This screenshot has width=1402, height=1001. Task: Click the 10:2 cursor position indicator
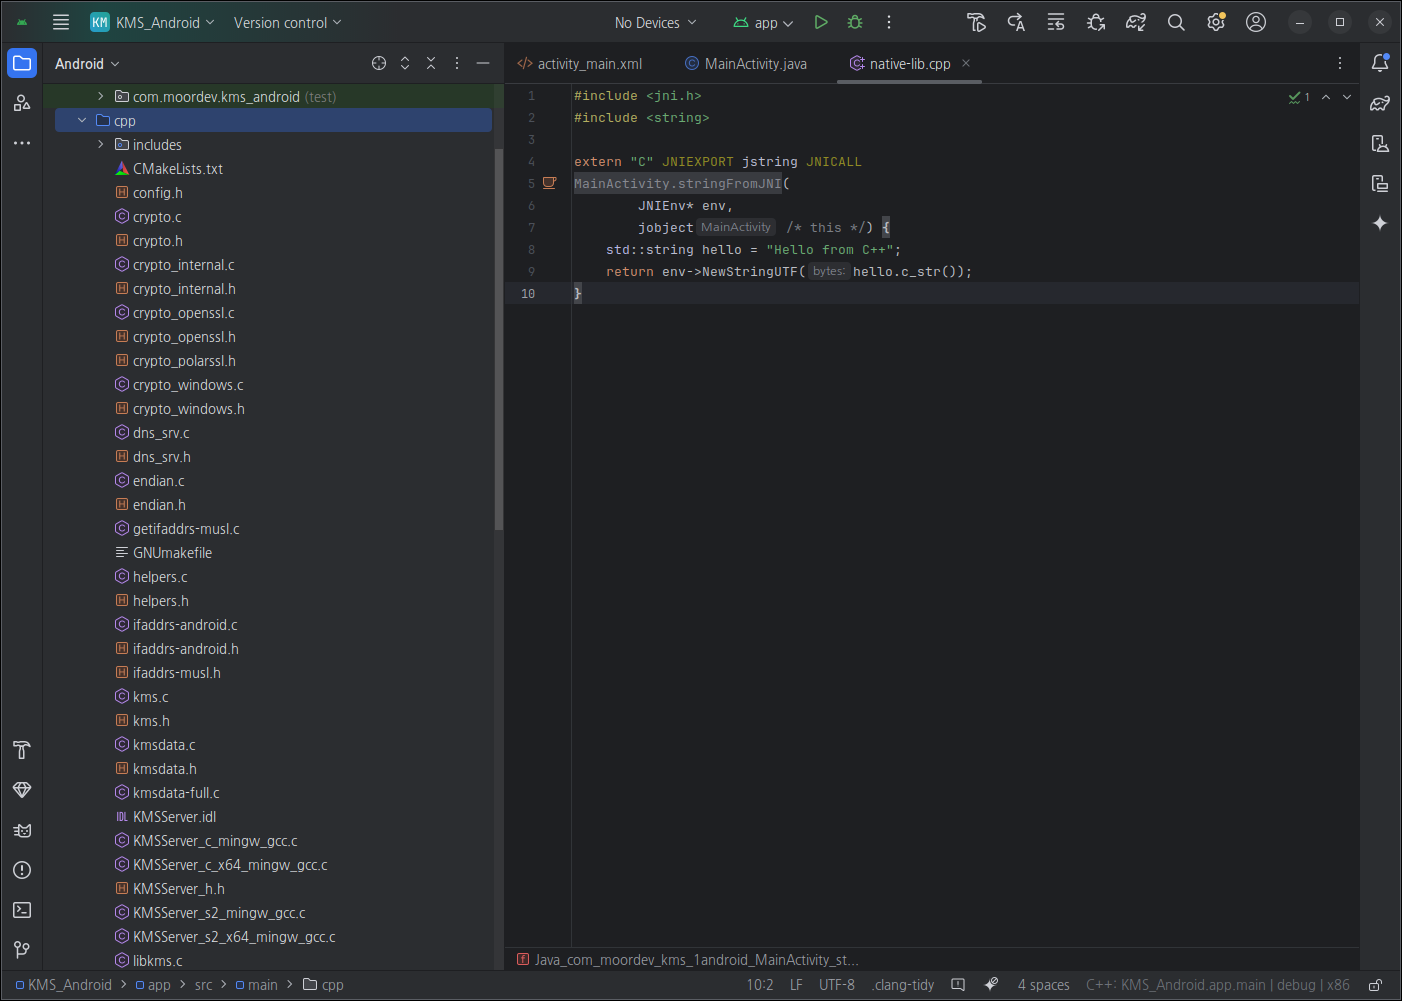[x=760, y=985]
